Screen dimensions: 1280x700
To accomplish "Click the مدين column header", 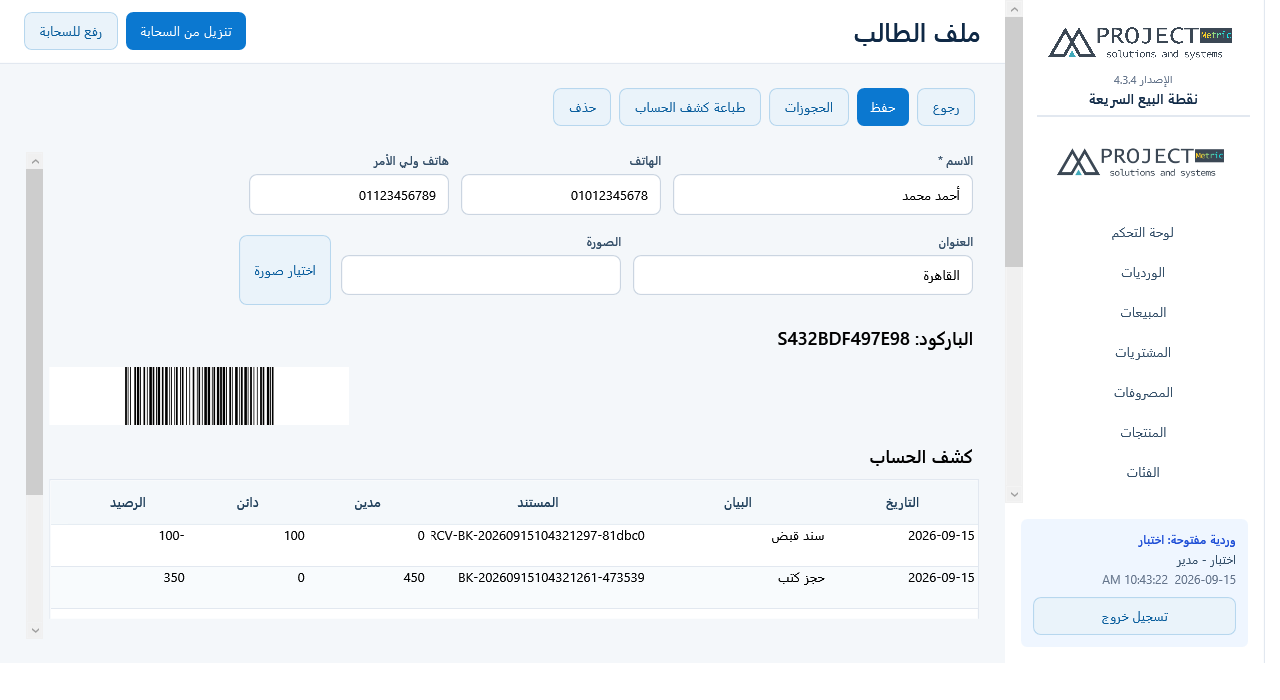I will coord(367,502).
